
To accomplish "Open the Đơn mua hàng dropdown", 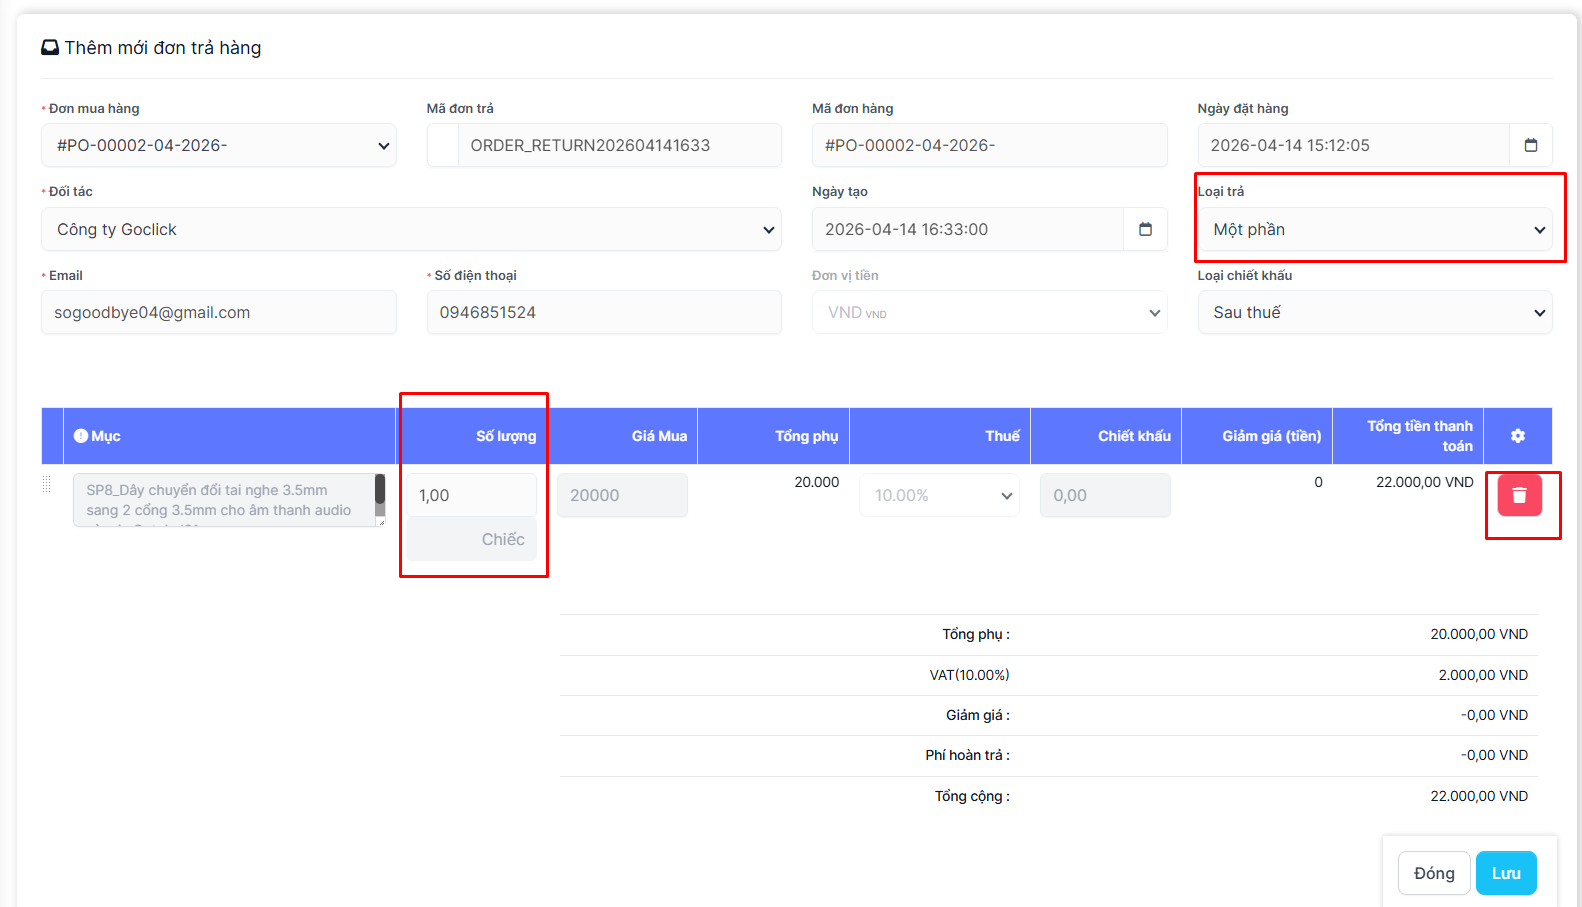I will click(x=218, y=145).
